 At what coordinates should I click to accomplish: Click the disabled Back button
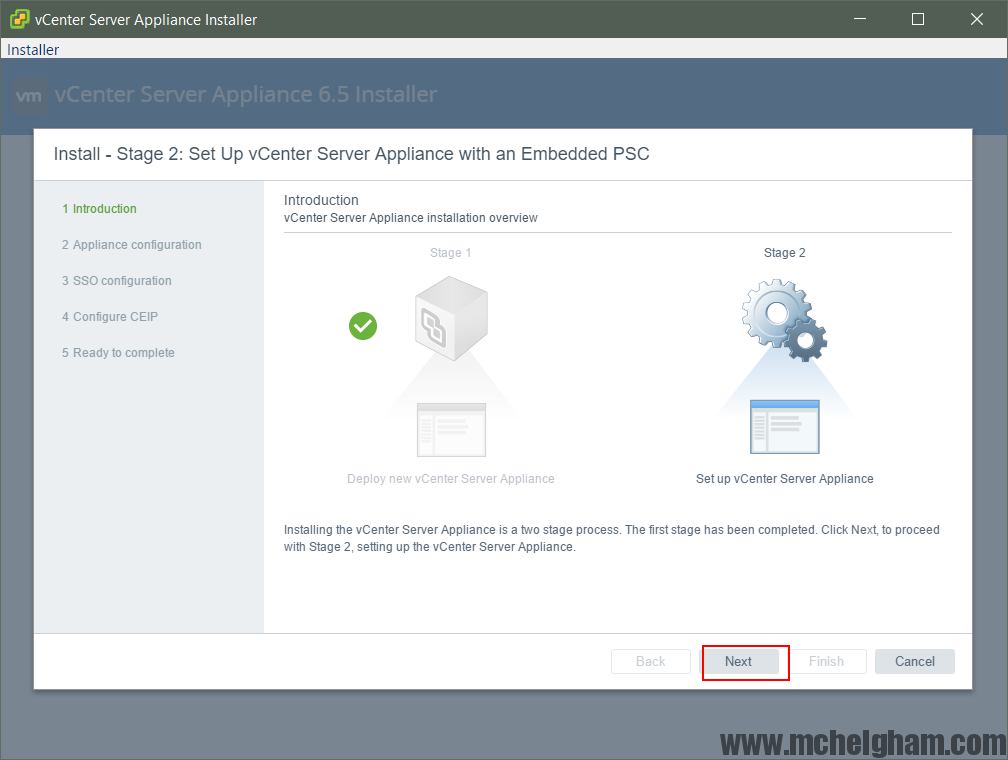(x=651, y=662)
